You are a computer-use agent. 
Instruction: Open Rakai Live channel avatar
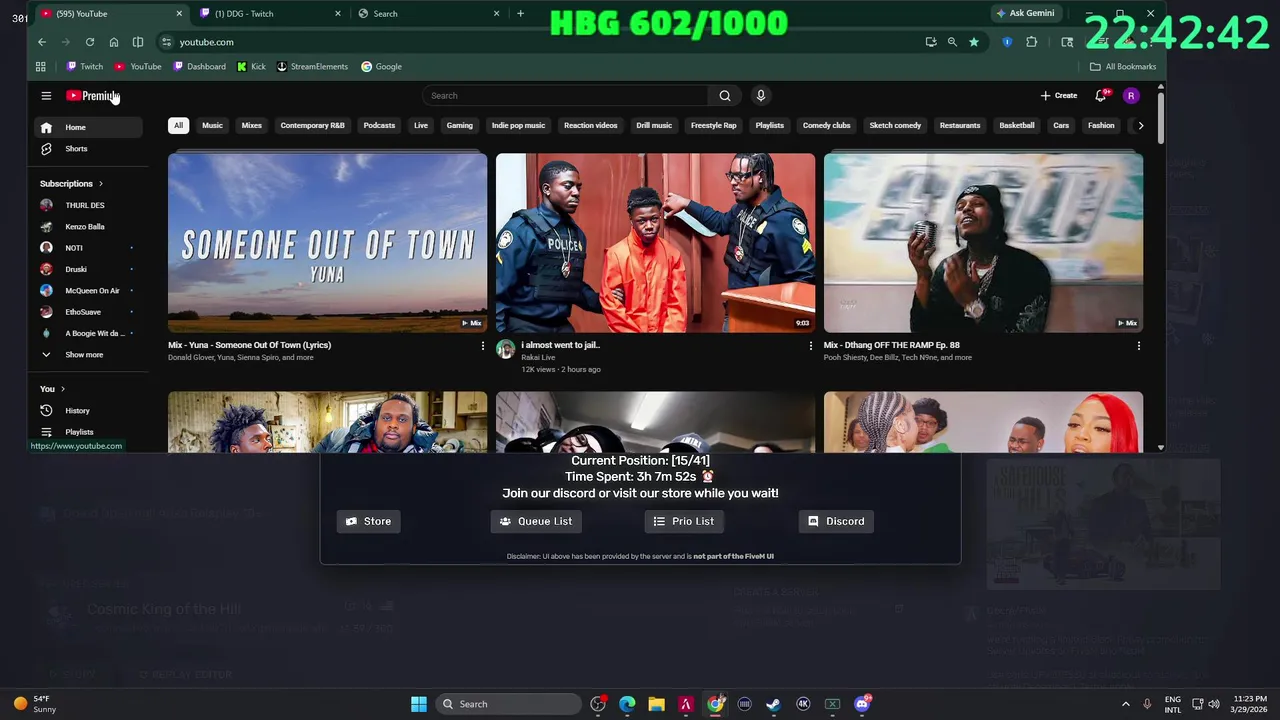505,349
